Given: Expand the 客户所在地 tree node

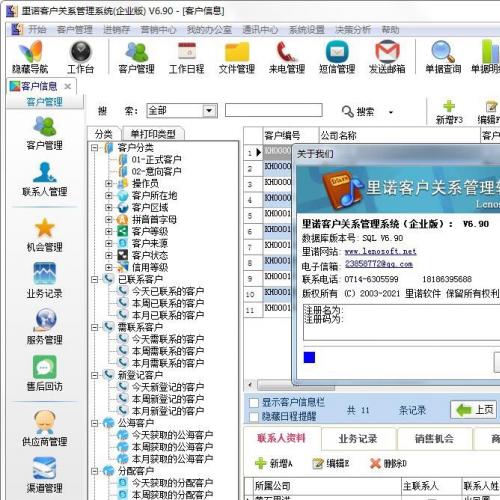Looking at the screenshot, I should click(x=108, y=195).
